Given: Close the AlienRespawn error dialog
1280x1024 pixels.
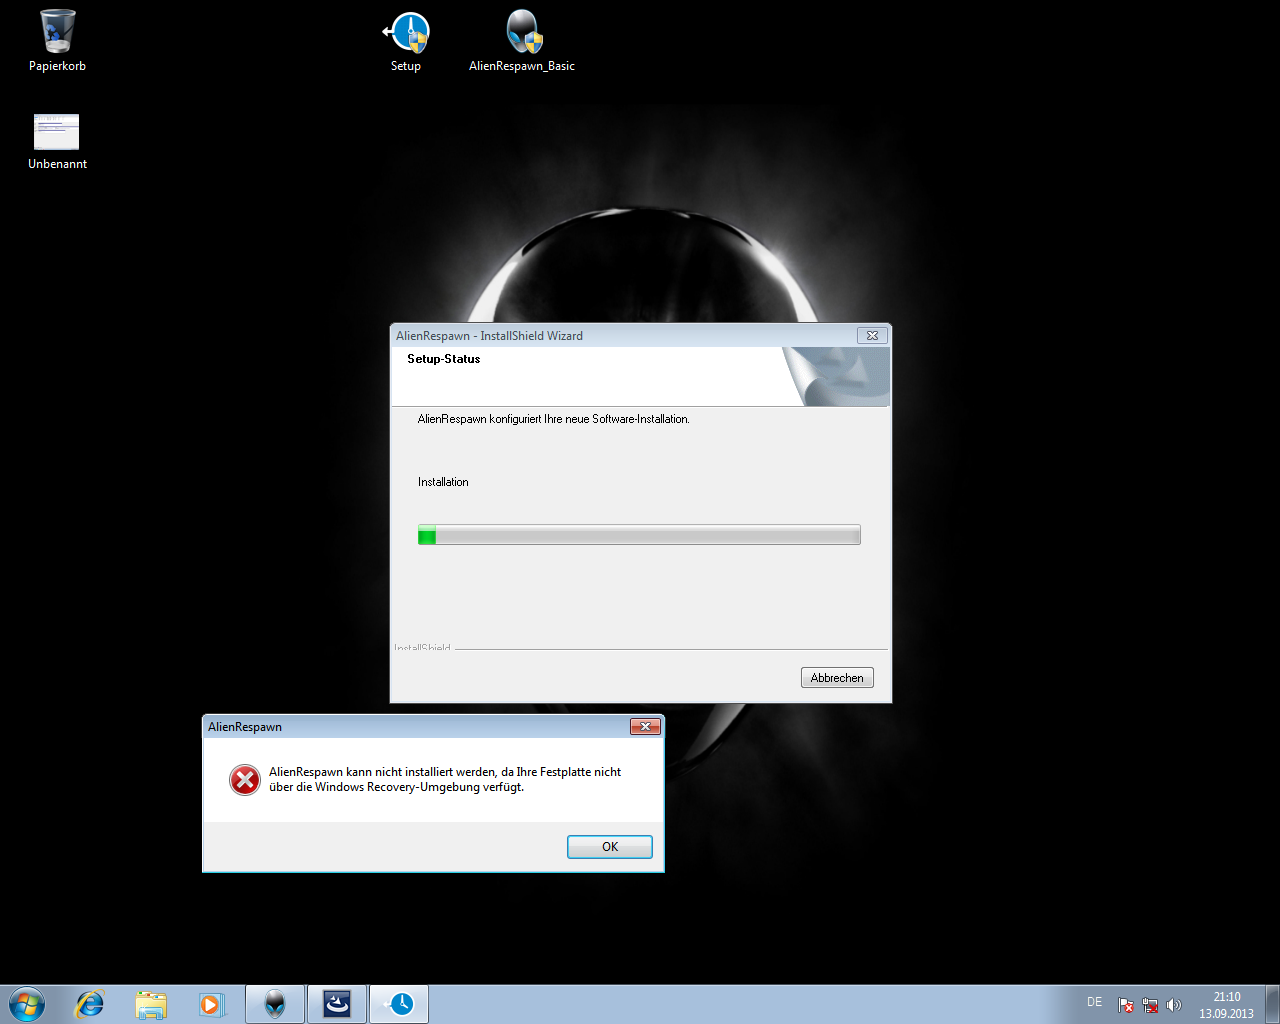Looking at the screenshot, I should click(645, 727).
